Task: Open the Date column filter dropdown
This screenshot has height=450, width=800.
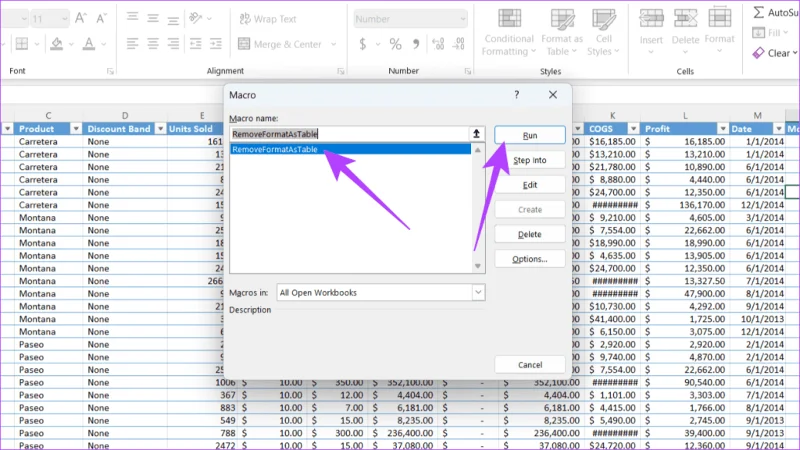Action: [x=779, y=129]
